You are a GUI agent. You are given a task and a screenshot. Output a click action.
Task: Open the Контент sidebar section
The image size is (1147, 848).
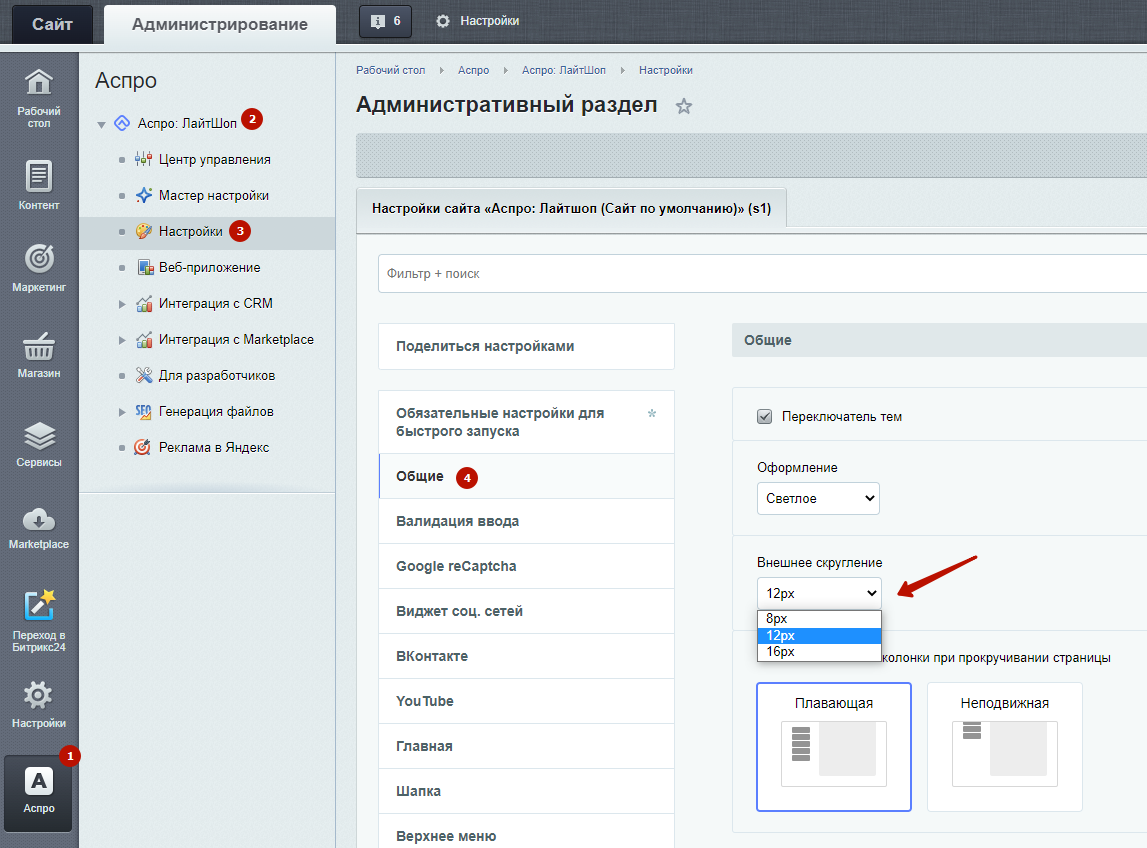[39, 185]
